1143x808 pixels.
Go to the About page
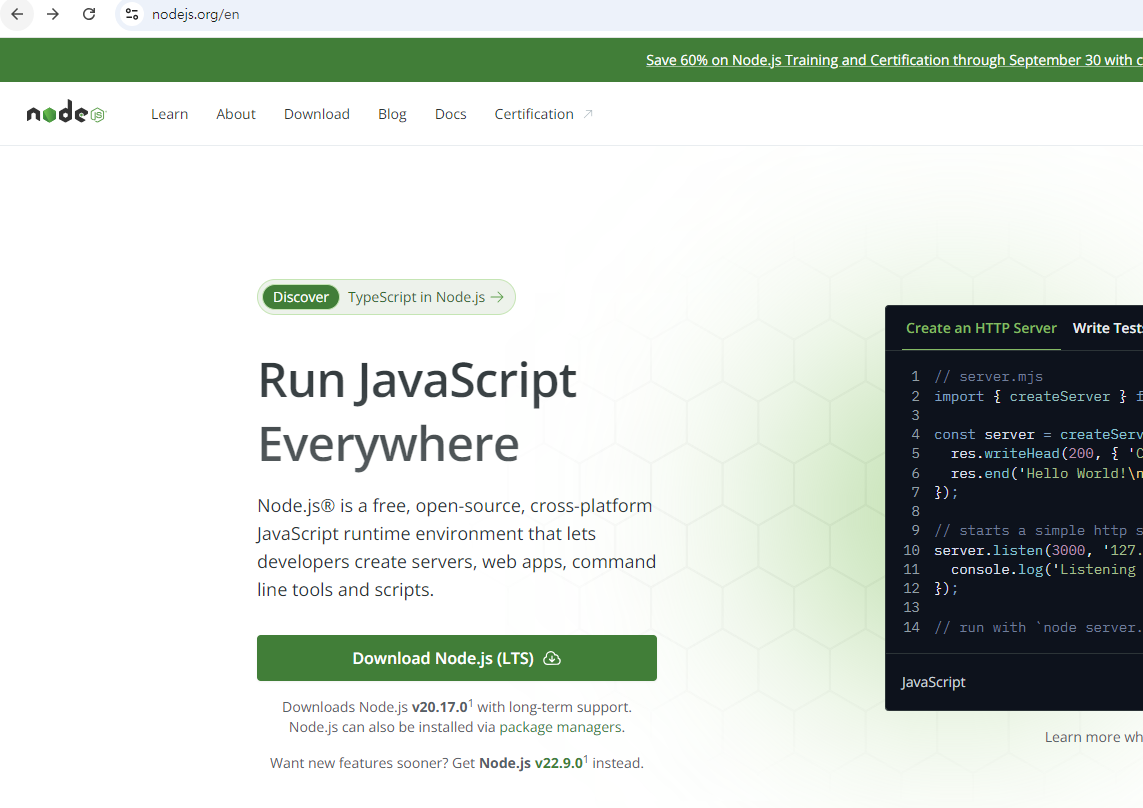pos(236,114)
